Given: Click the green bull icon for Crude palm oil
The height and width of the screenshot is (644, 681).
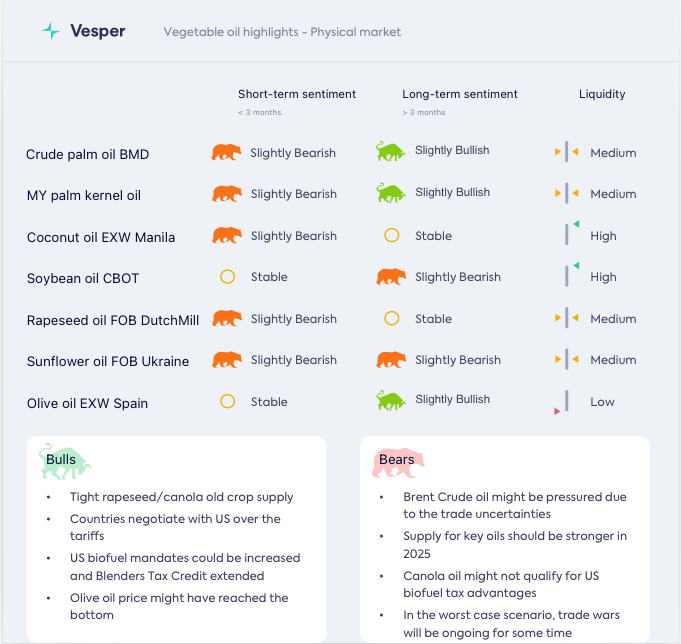Looking at the screenshot, I should coord(390,151).
